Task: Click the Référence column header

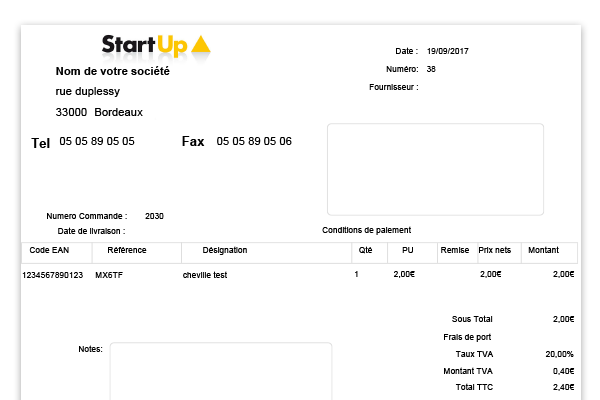Action: tap(127, 250)
